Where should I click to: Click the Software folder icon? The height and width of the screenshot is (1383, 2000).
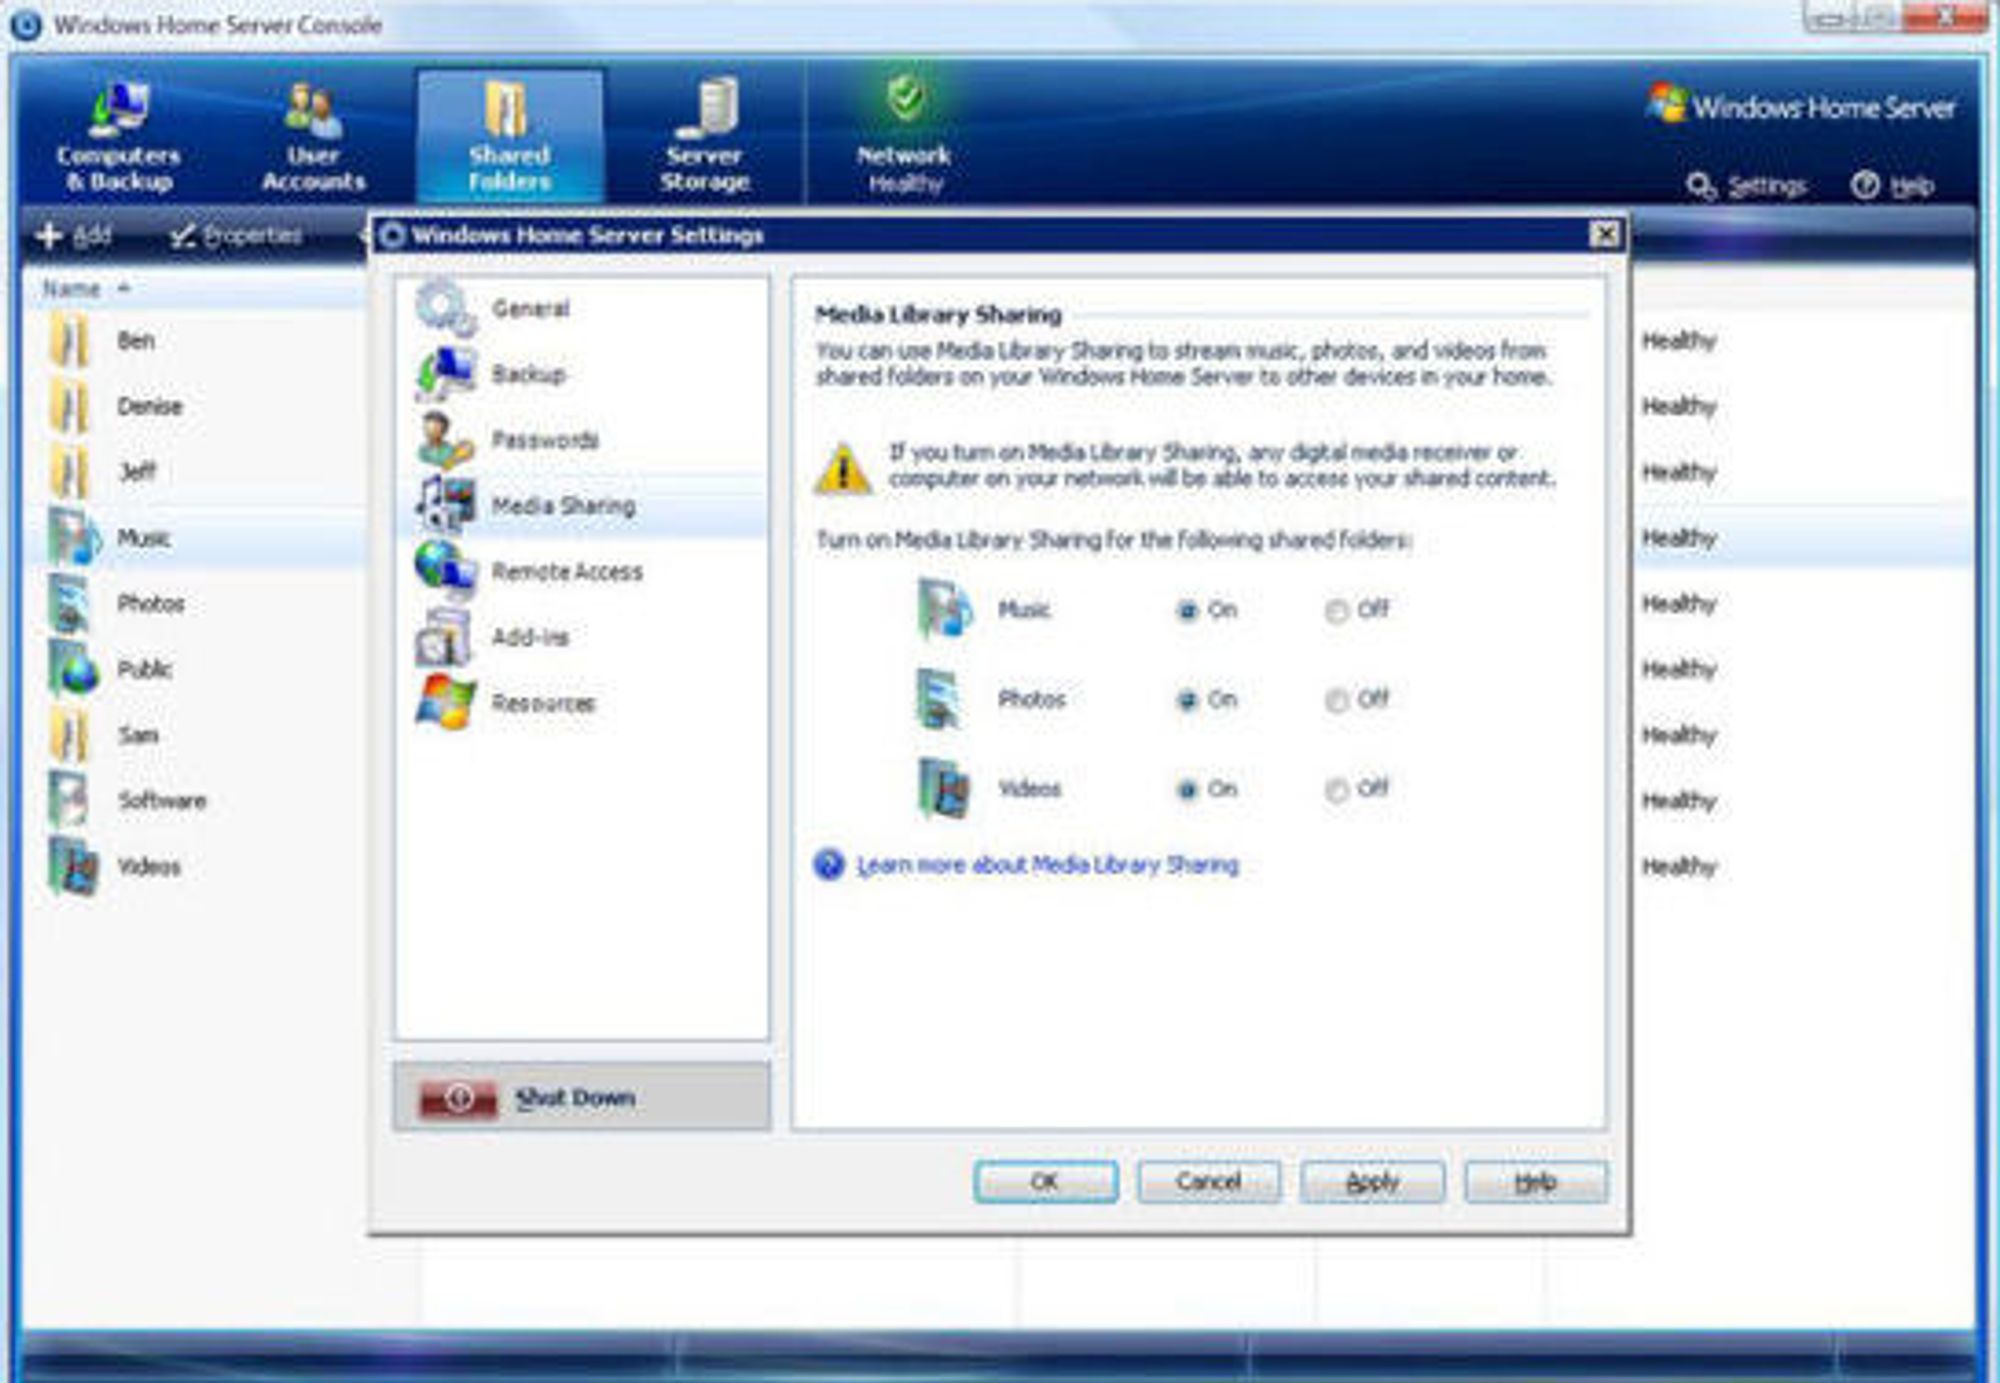[69, 799]
